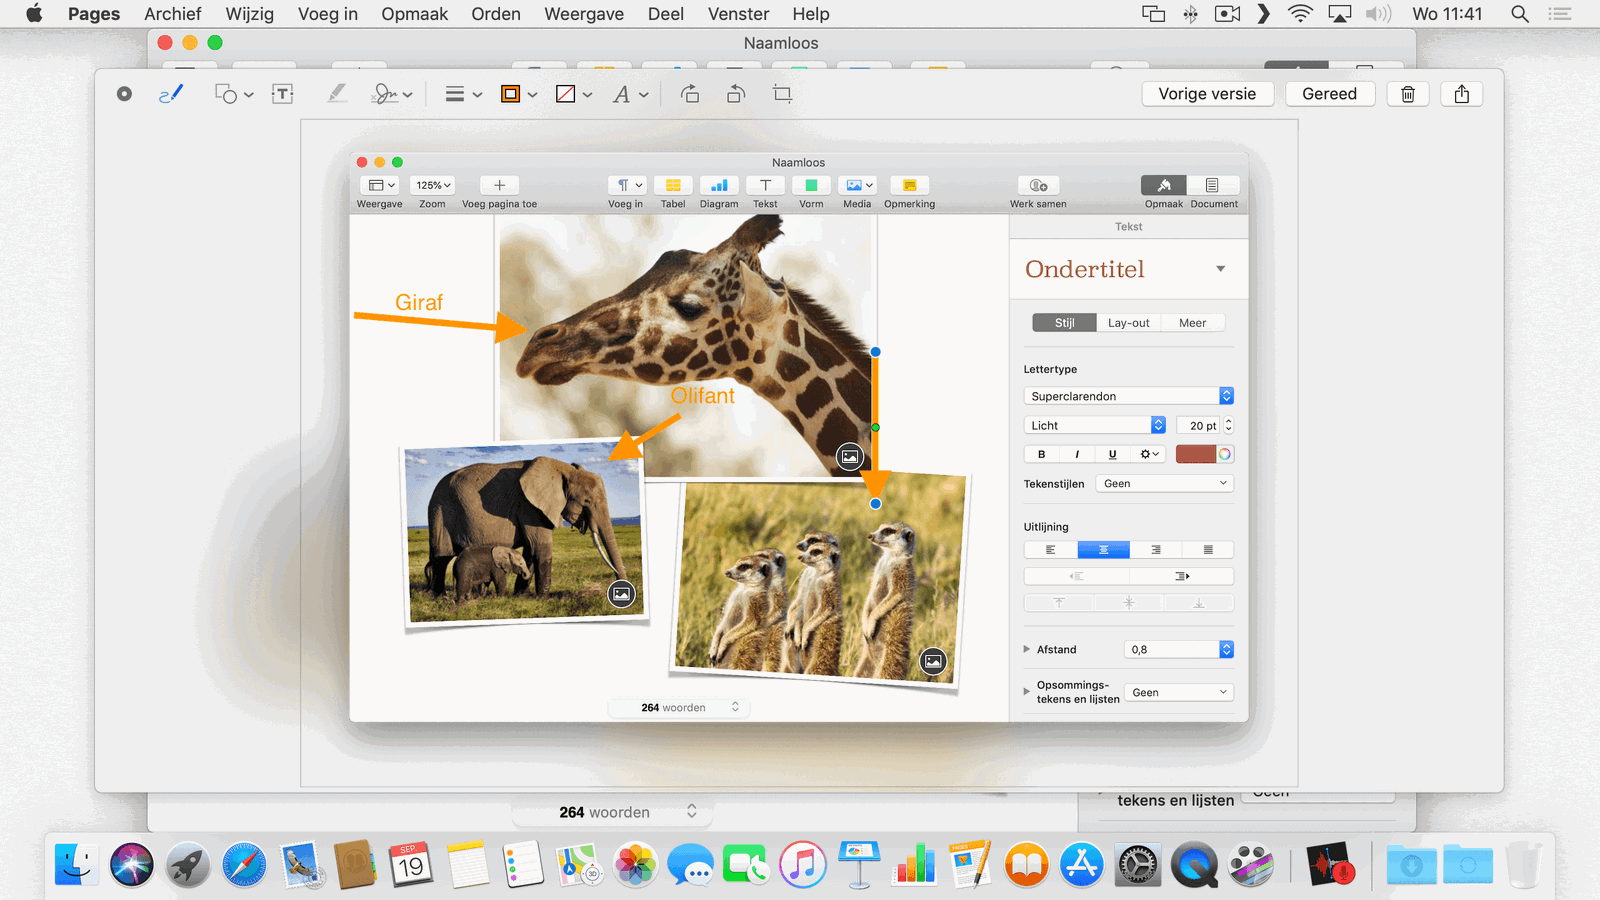Screen dimensions: 1600x900
Task: Open Keynote from the Dock
Action: coord(858,865)
